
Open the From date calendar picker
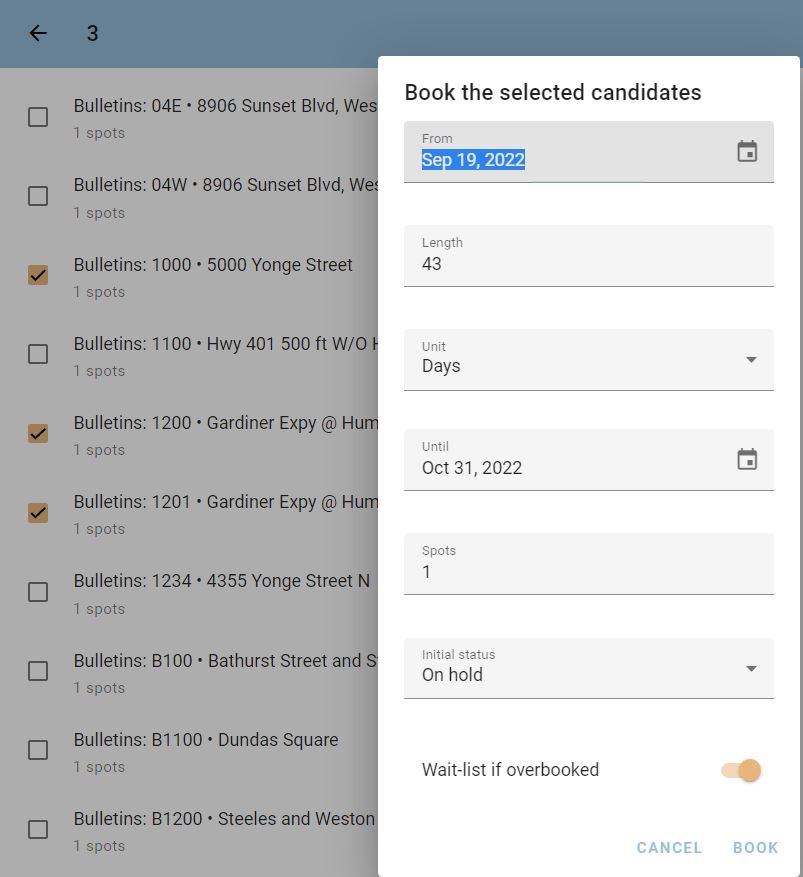747,151
